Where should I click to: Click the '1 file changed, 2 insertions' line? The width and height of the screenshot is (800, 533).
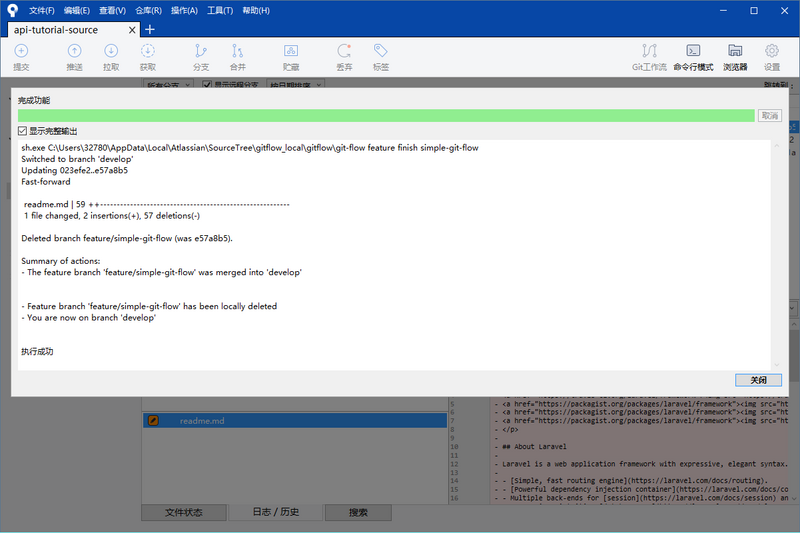[x=112, y=216]
